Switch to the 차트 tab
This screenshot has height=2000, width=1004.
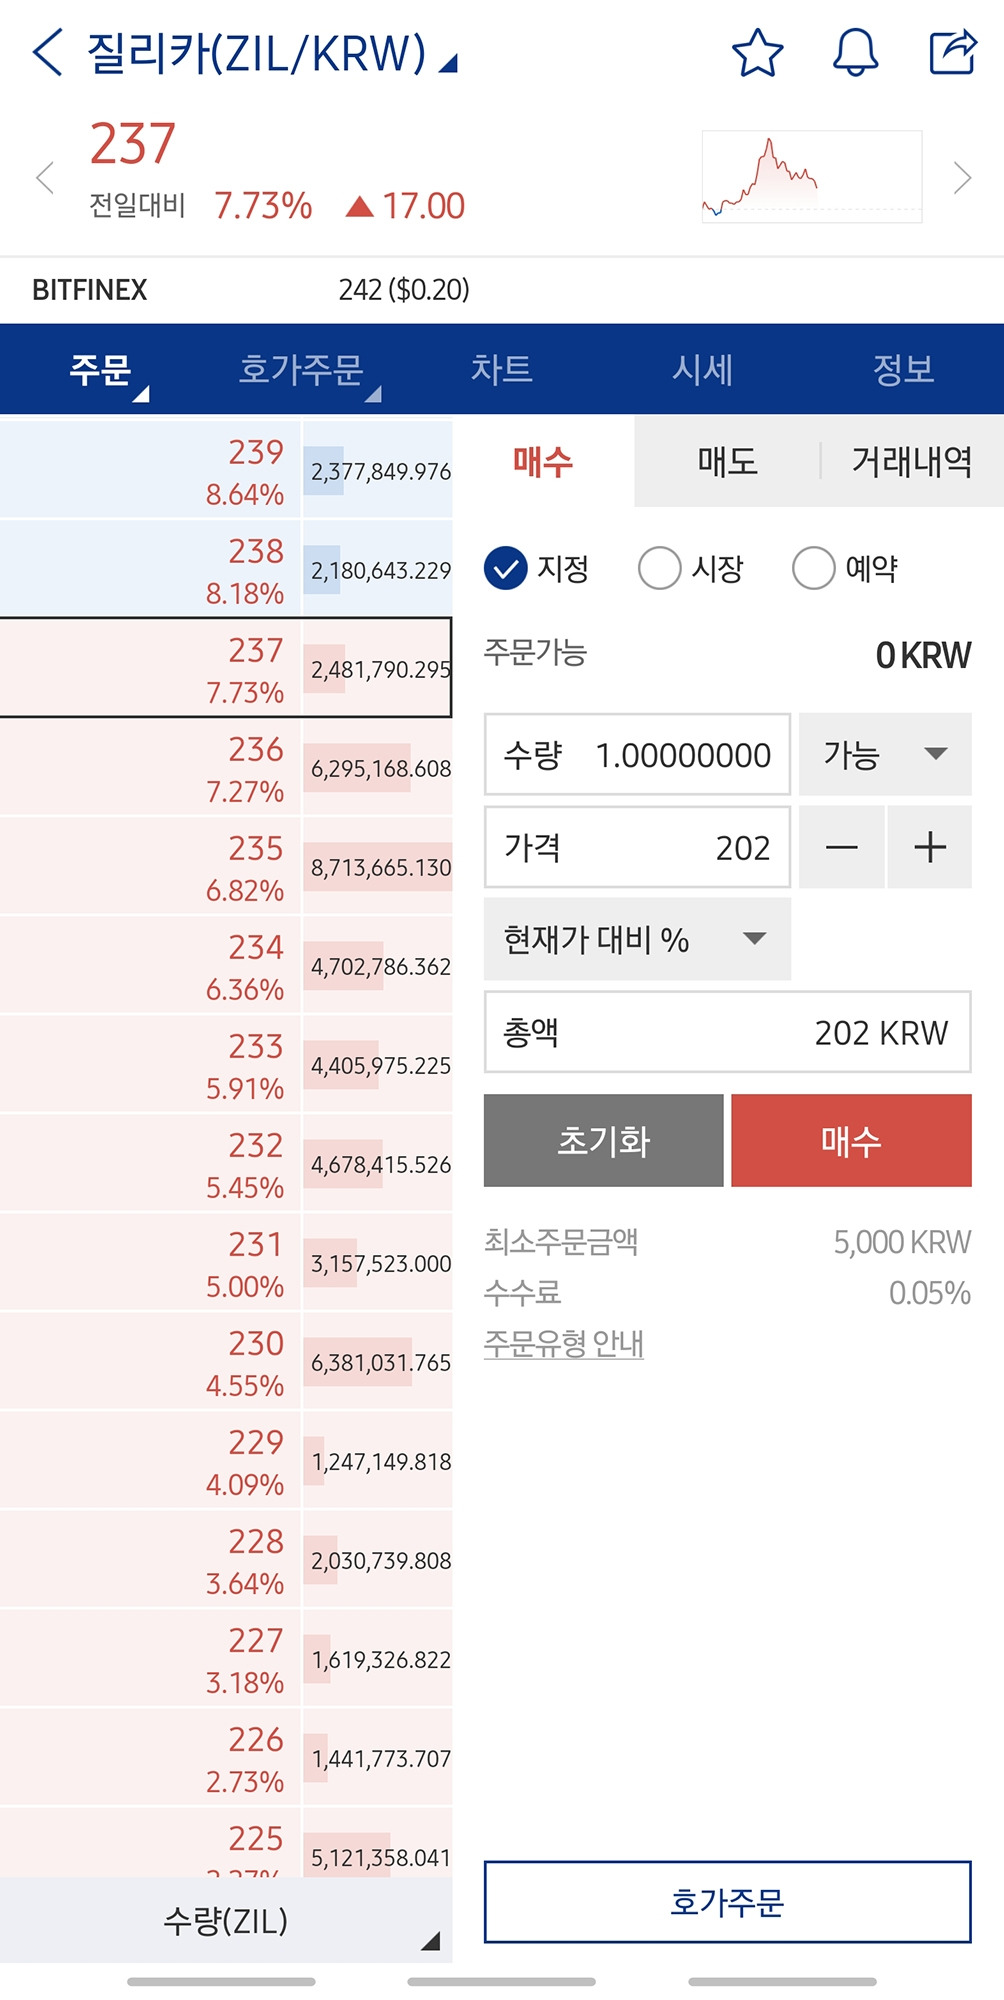(x=503, y=369)
